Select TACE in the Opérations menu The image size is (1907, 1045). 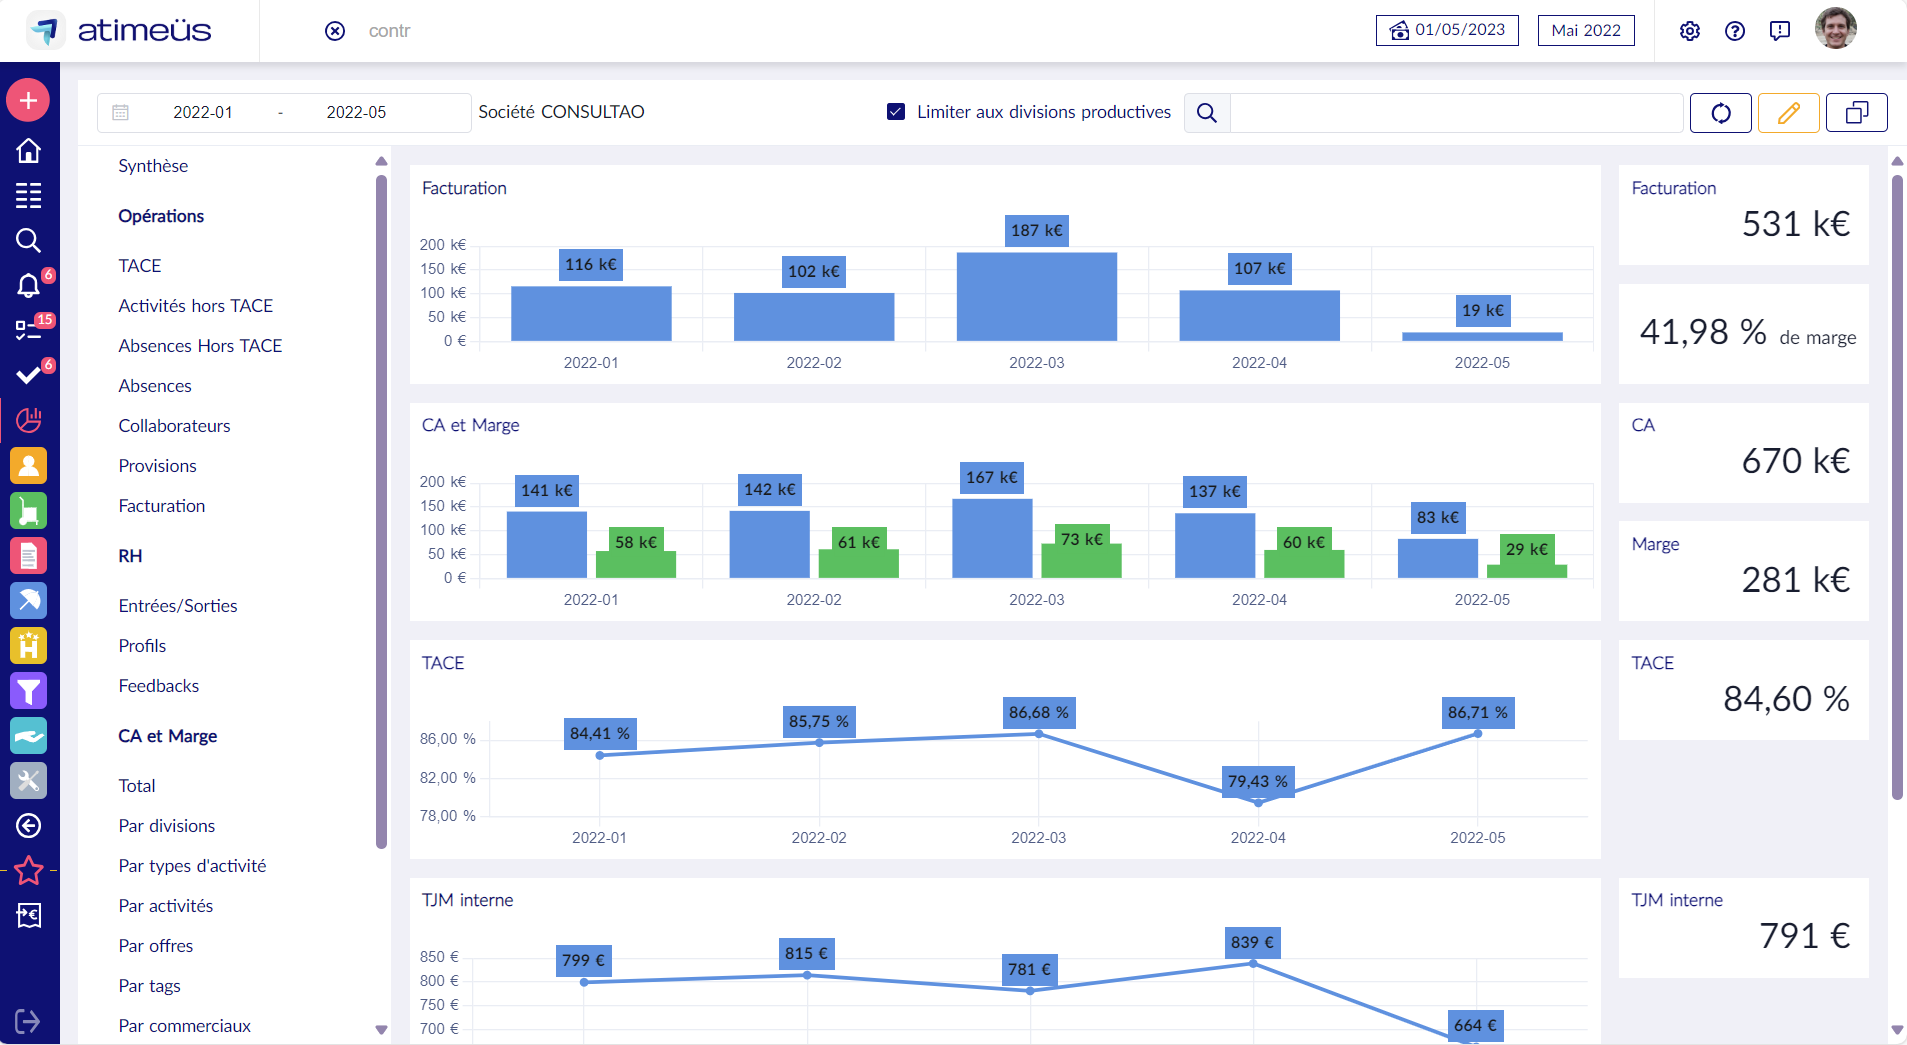click(x=140, y=266)
